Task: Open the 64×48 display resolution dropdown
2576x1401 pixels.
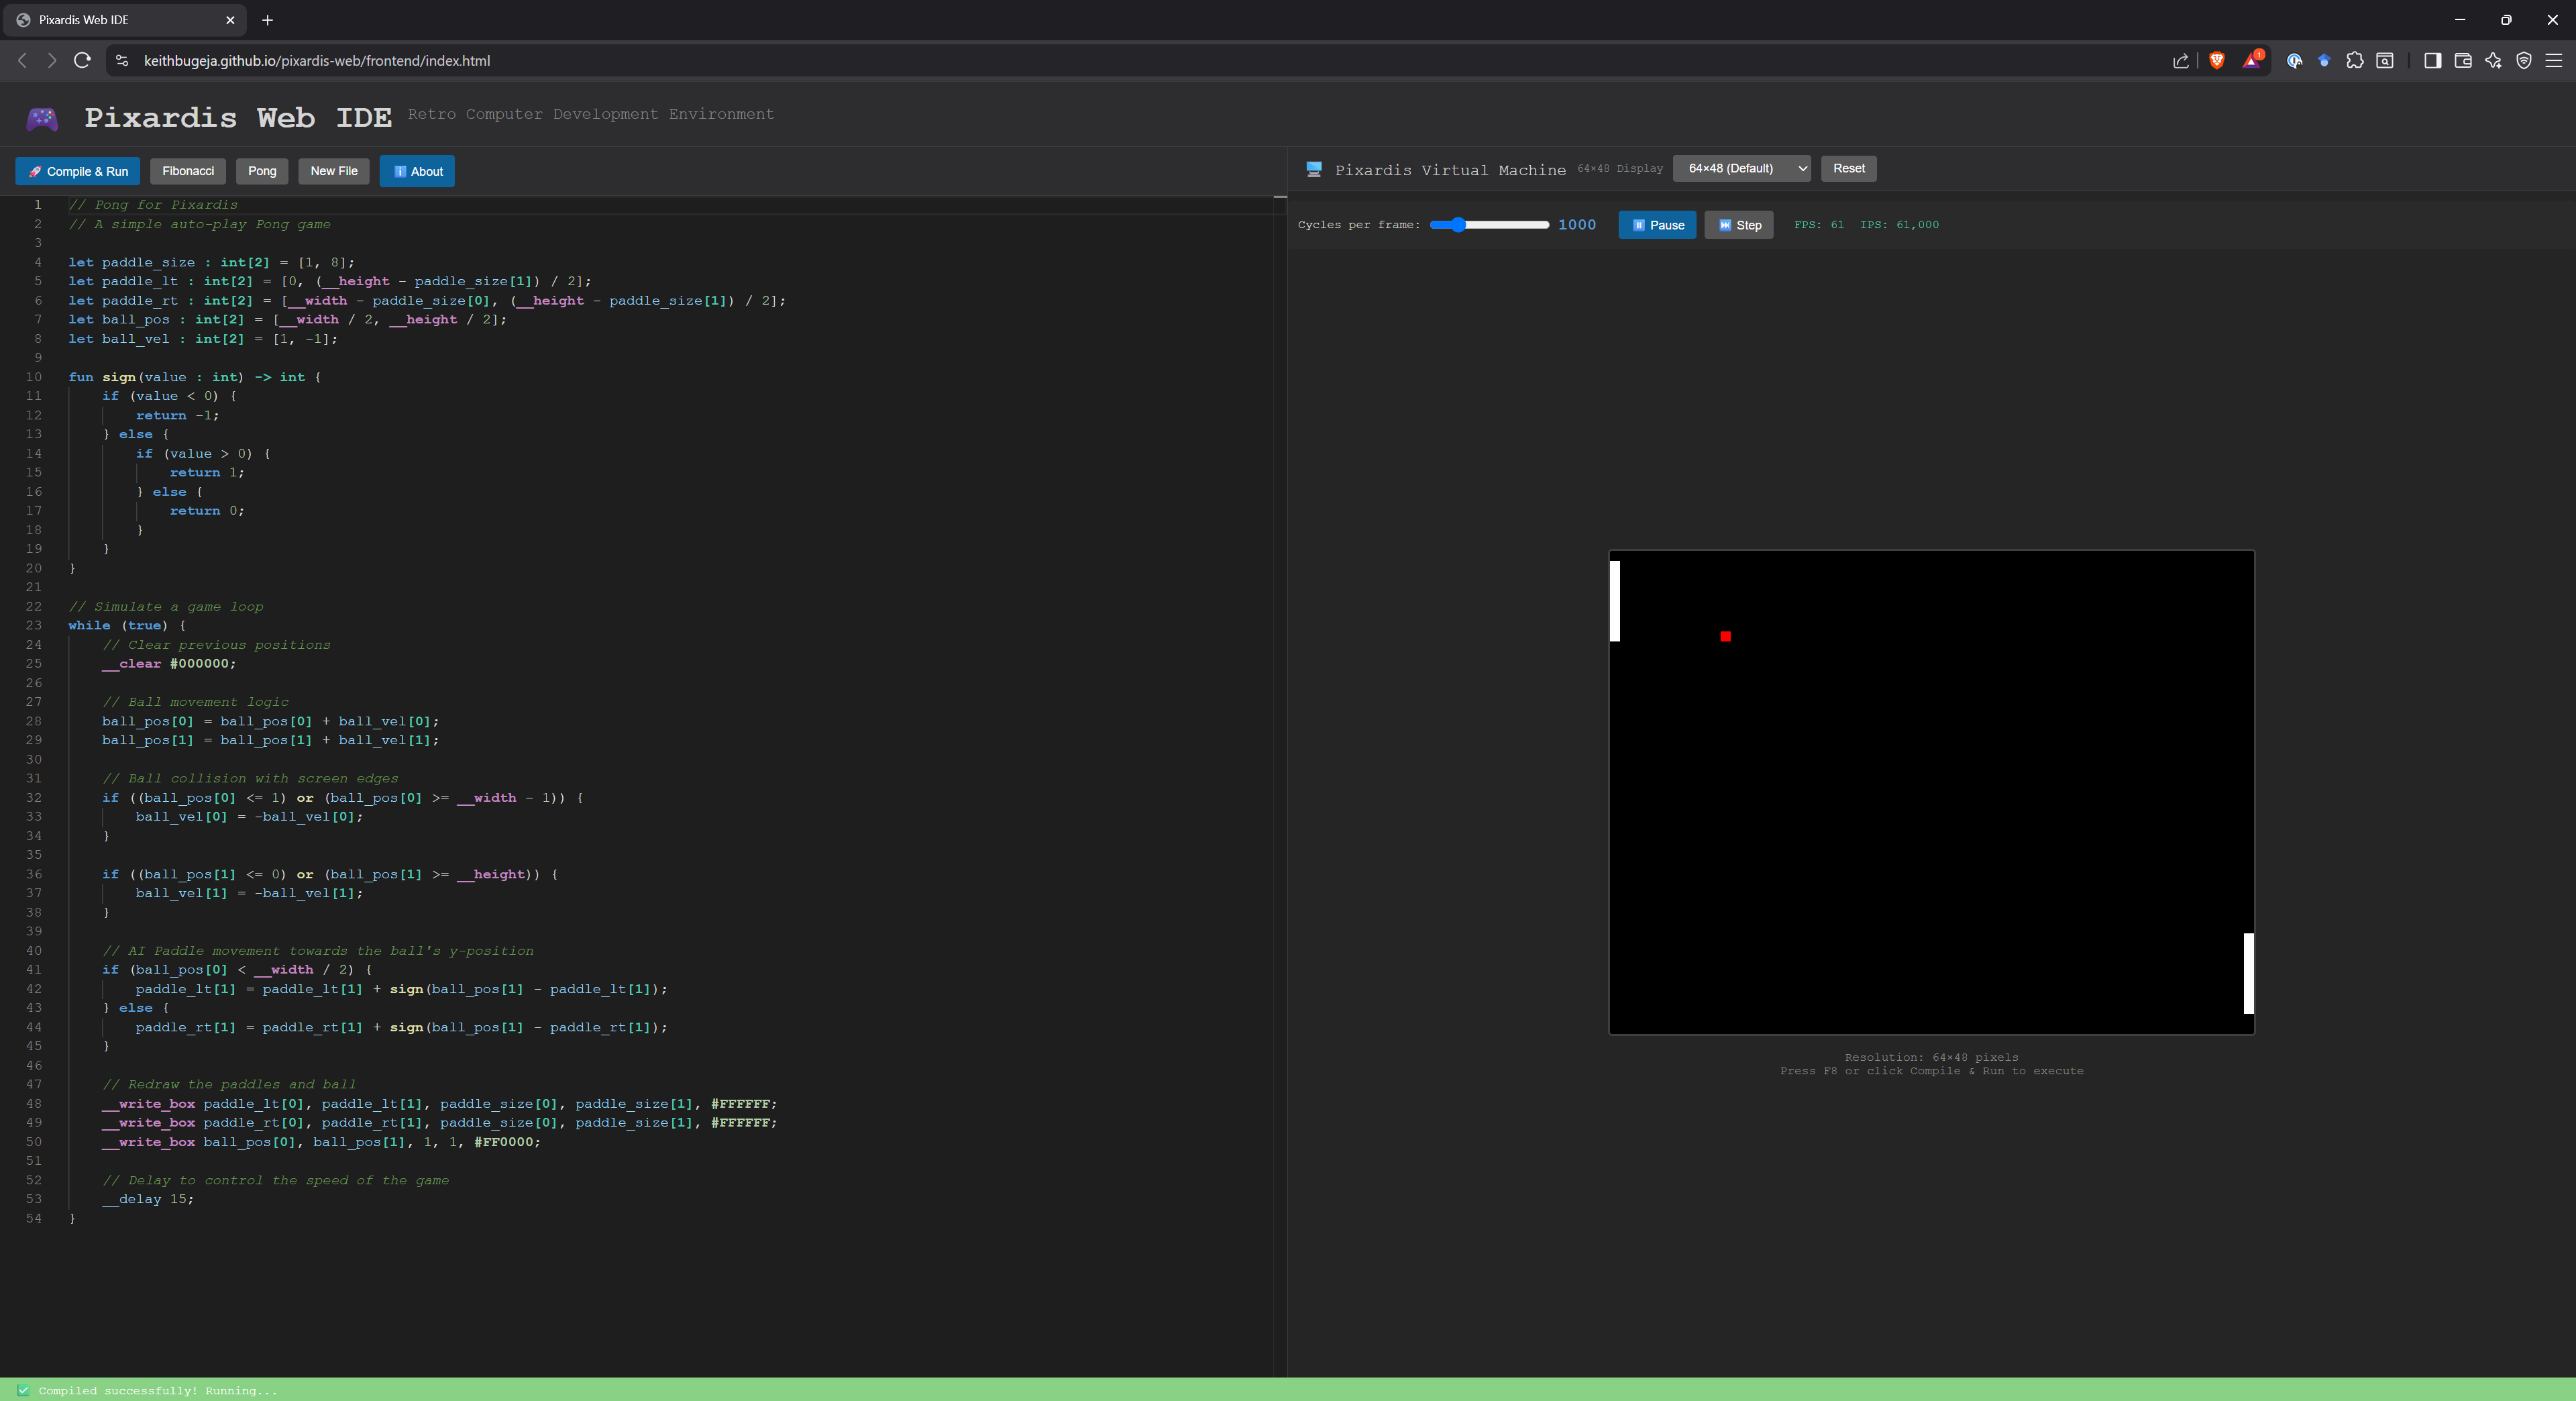Action: 1741,168
